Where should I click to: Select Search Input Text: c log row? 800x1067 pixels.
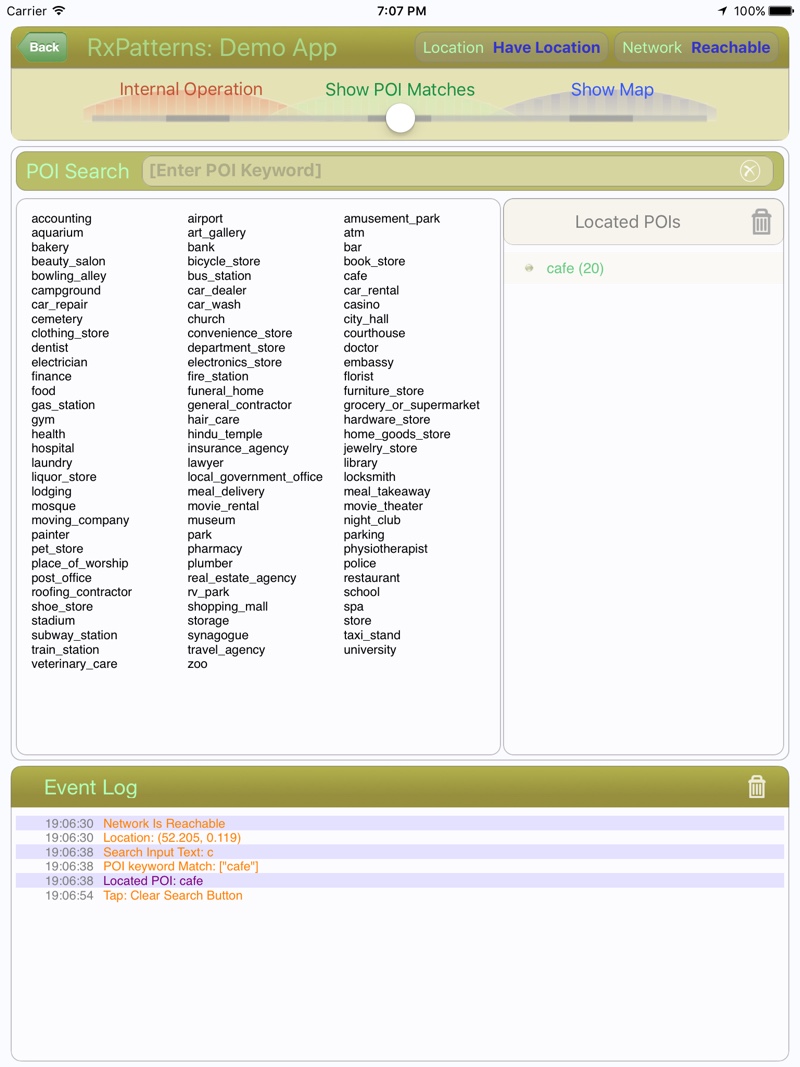pyautogui.click(x=400, y=853)
